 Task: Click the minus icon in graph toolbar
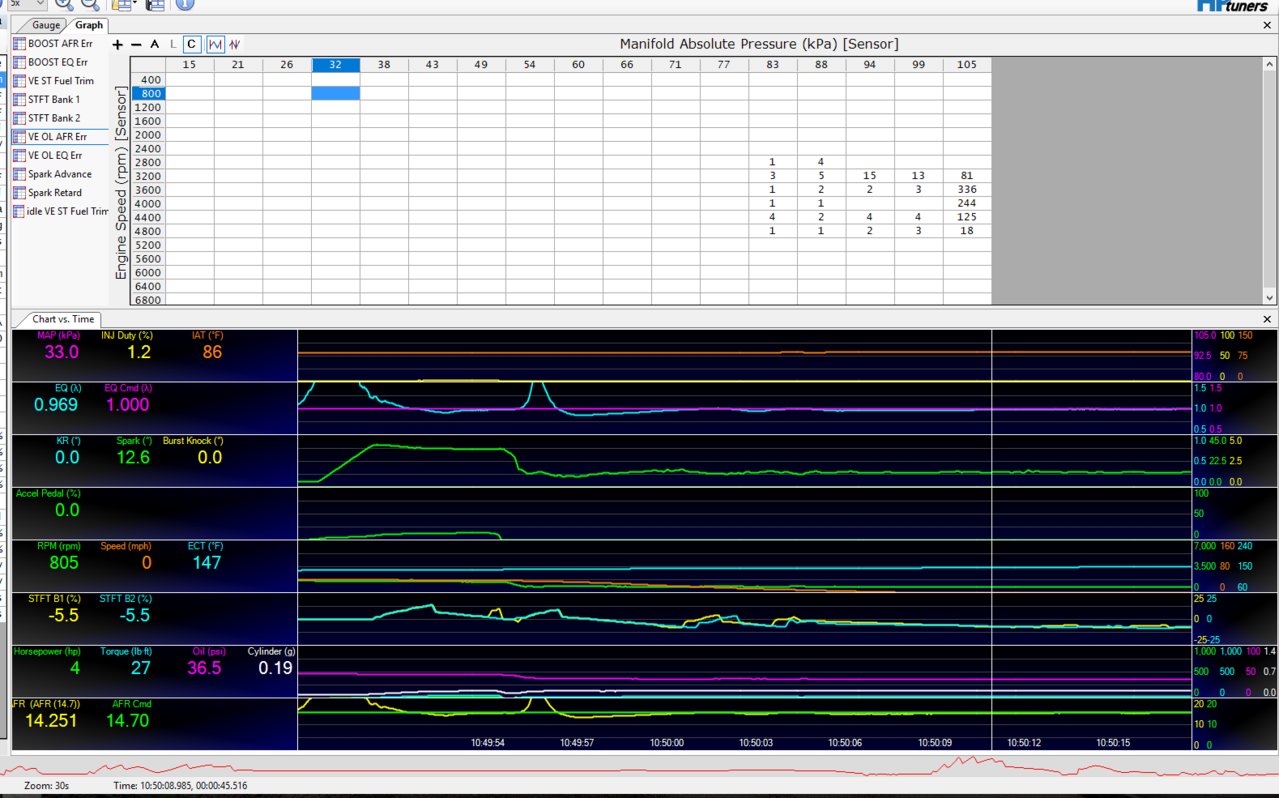pos(136,44)
